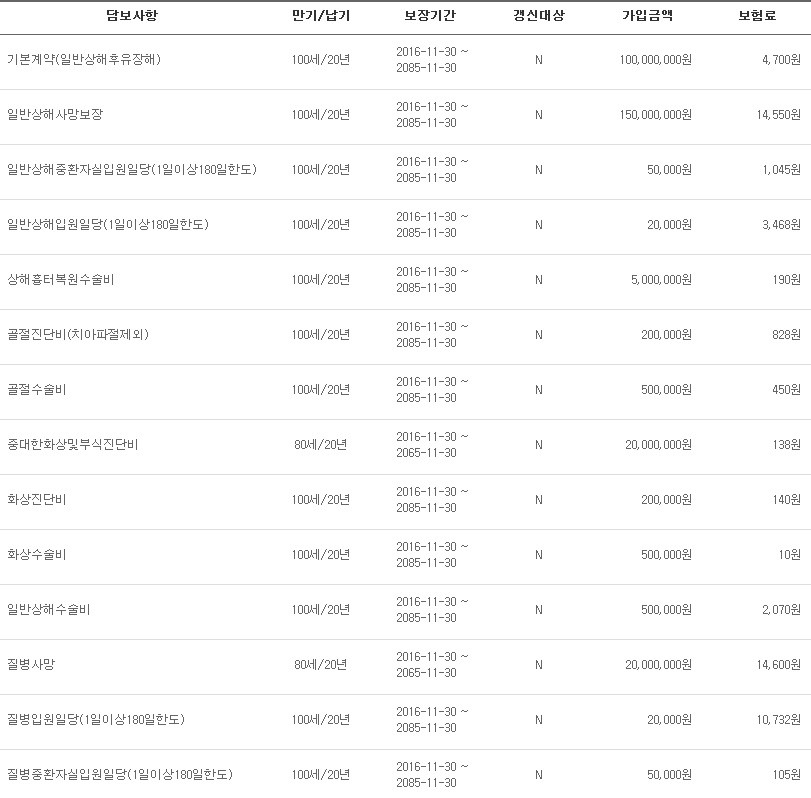Click the 14,600원 premium for 질병사망
811x798 pixels.
pyautogui.click(x=778, y=665)
